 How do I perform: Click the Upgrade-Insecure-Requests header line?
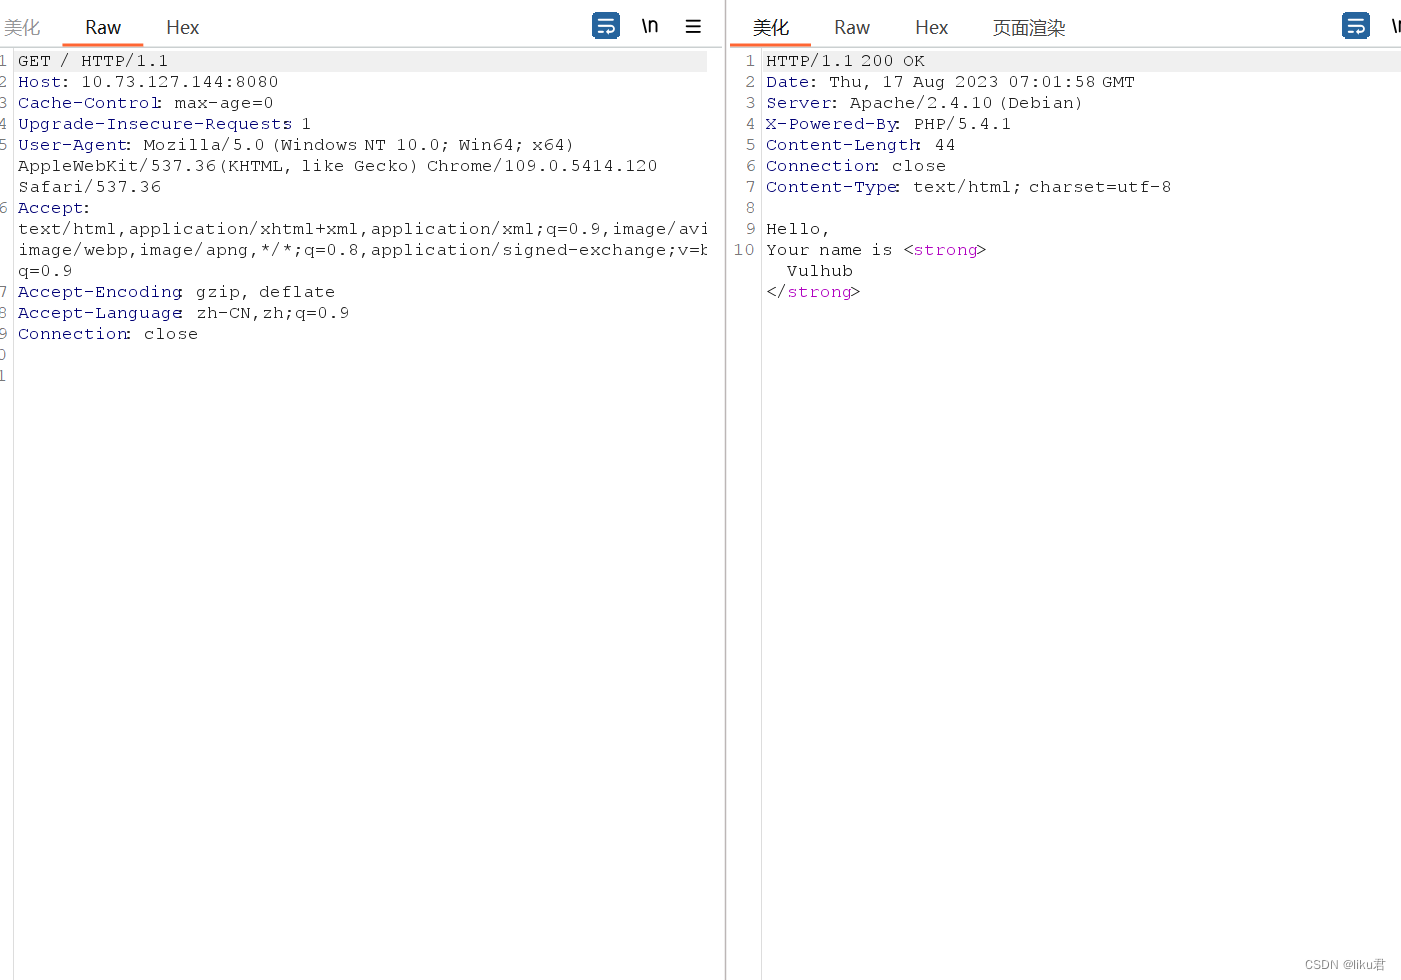[x=164, y=124]
